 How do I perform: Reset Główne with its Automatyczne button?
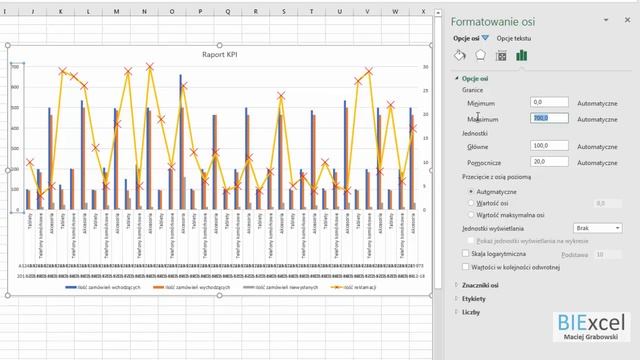[x=597, y=147]
